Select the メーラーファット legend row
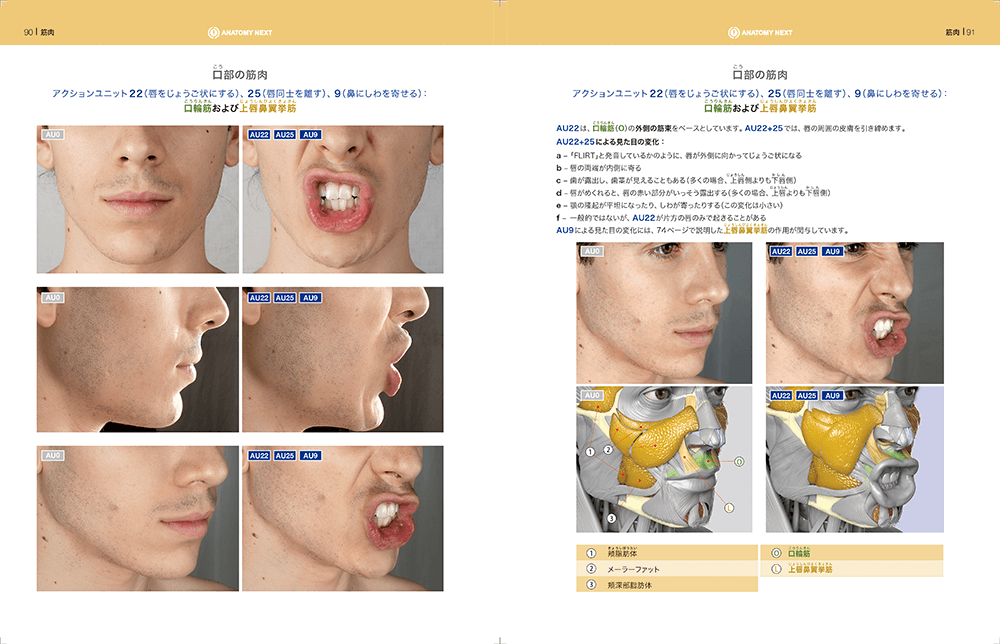This screenshot has height=644, width=1000. tap(666, 569)
